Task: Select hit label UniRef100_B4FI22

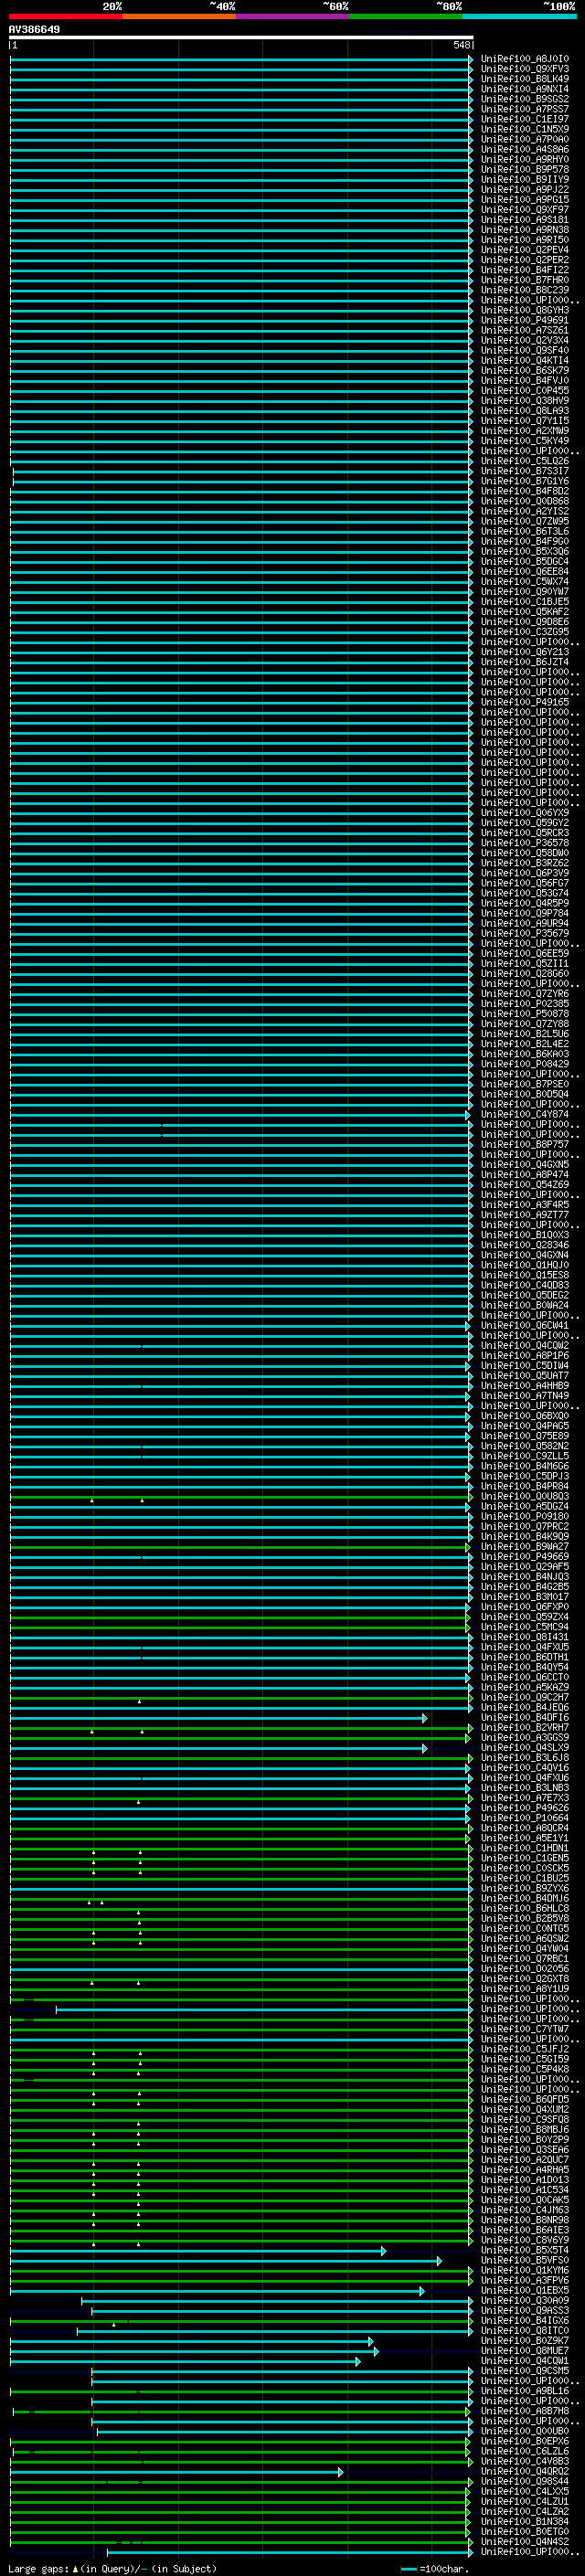Action: (x=525, y=270)
